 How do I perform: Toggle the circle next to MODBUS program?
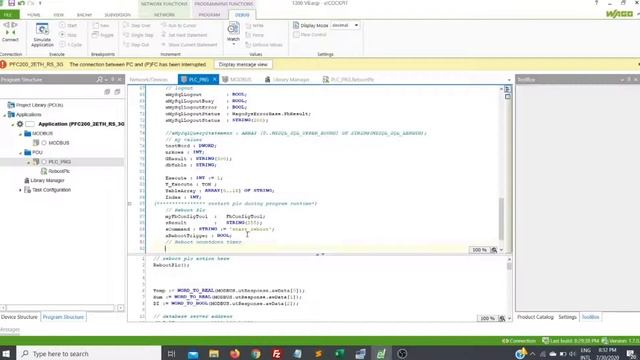(44, 143)
